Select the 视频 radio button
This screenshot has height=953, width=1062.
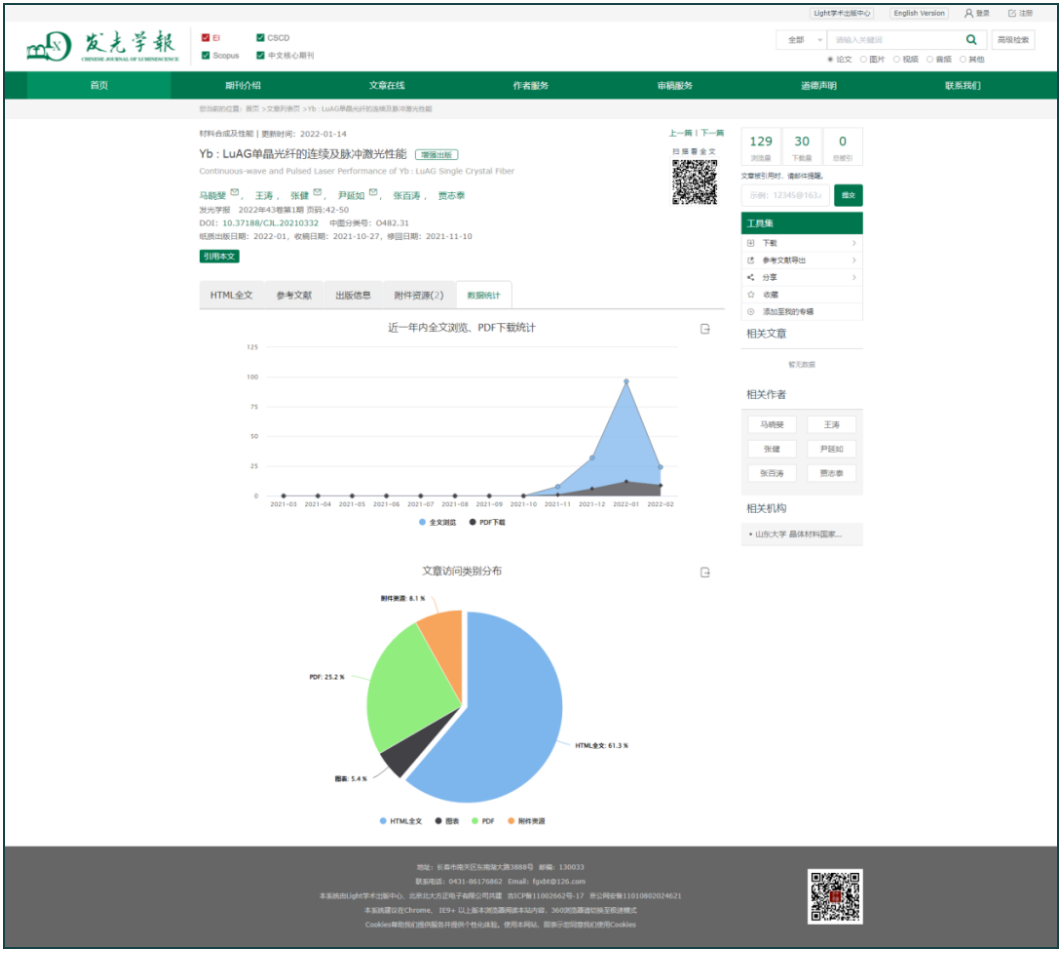coord(897,59)
